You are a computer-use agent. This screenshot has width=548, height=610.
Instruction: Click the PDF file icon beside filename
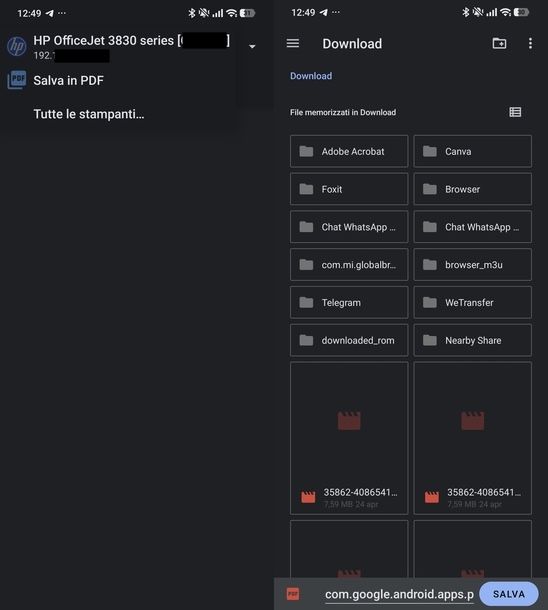293,594
